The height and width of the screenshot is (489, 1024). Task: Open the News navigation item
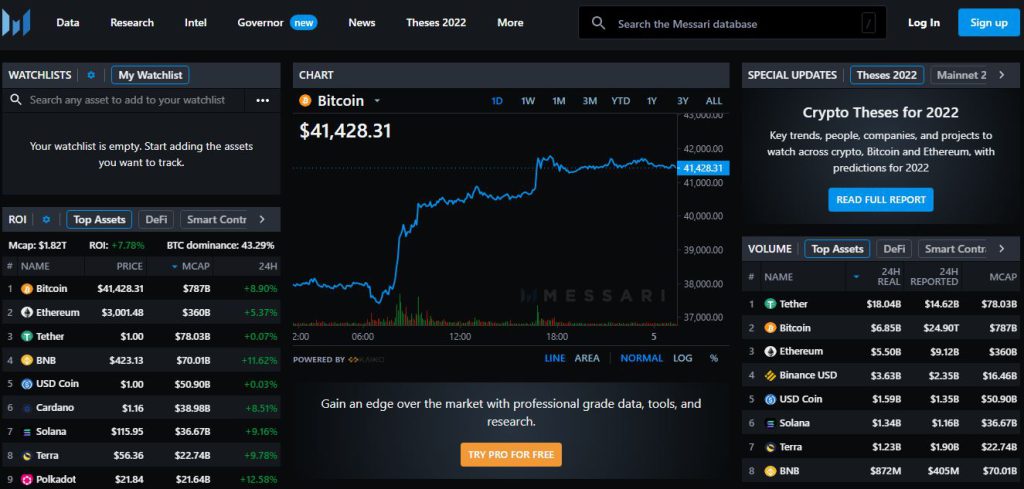(x=362, y=23)
